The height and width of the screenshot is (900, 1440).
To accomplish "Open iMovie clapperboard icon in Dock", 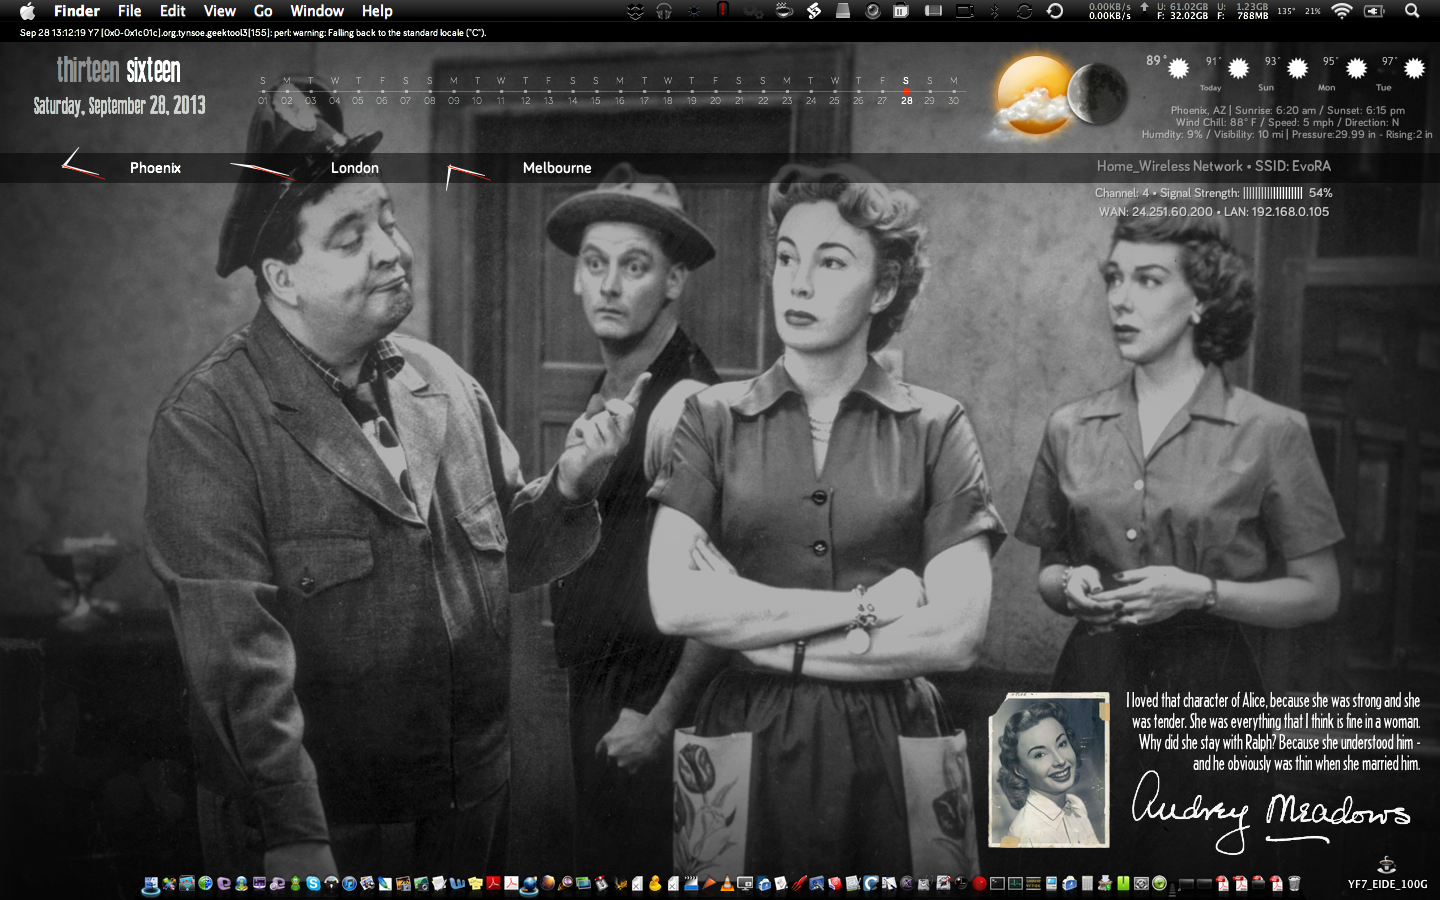I will [691, 883].
